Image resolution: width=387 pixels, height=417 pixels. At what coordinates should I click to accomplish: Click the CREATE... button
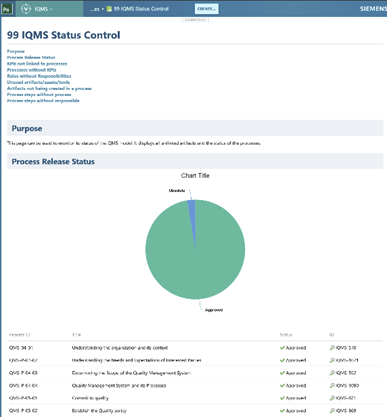206,9
